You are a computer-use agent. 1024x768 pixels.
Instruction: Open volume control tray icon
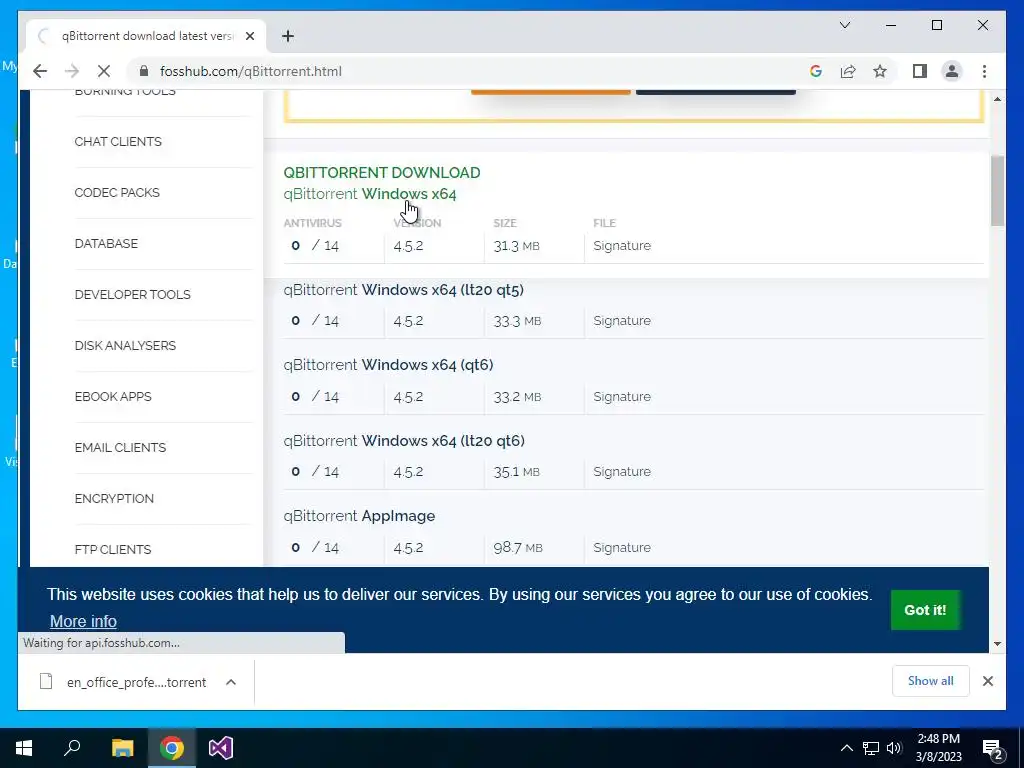click(x=894, y=748)
